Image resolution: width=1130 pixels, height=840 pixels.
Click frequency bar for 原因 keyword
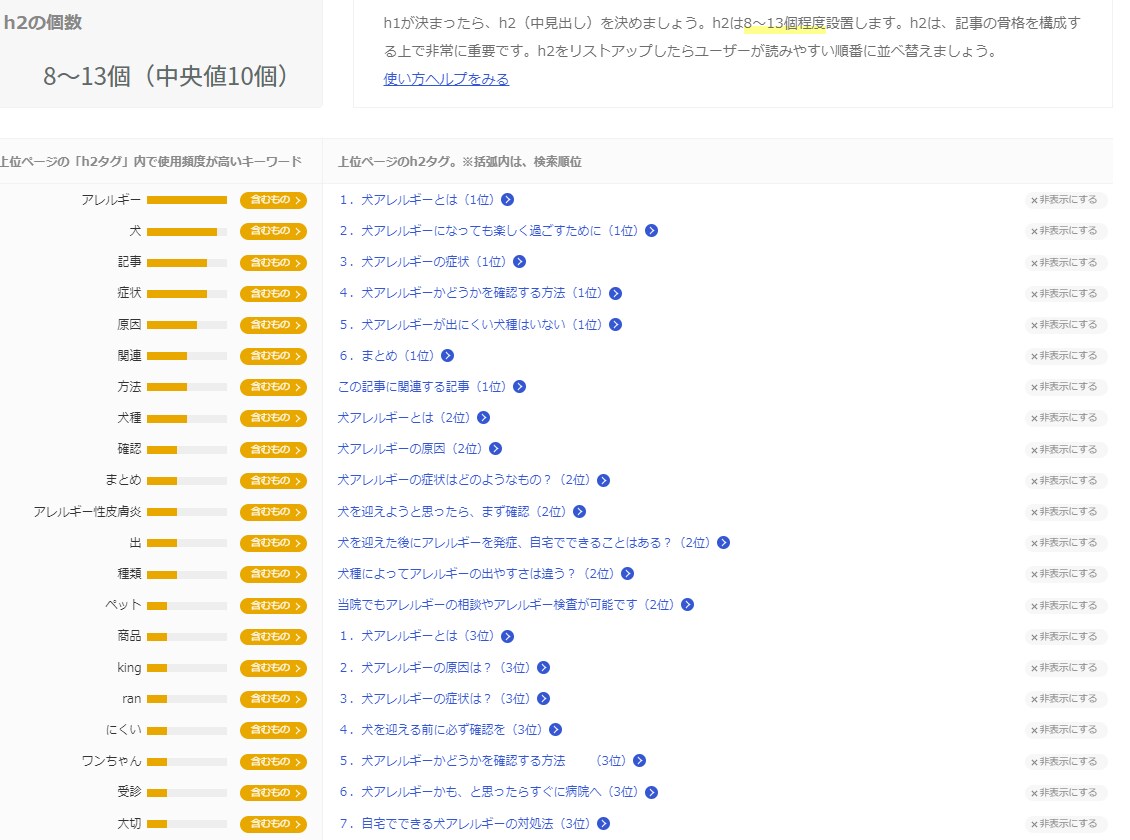[x=187, y=325]
